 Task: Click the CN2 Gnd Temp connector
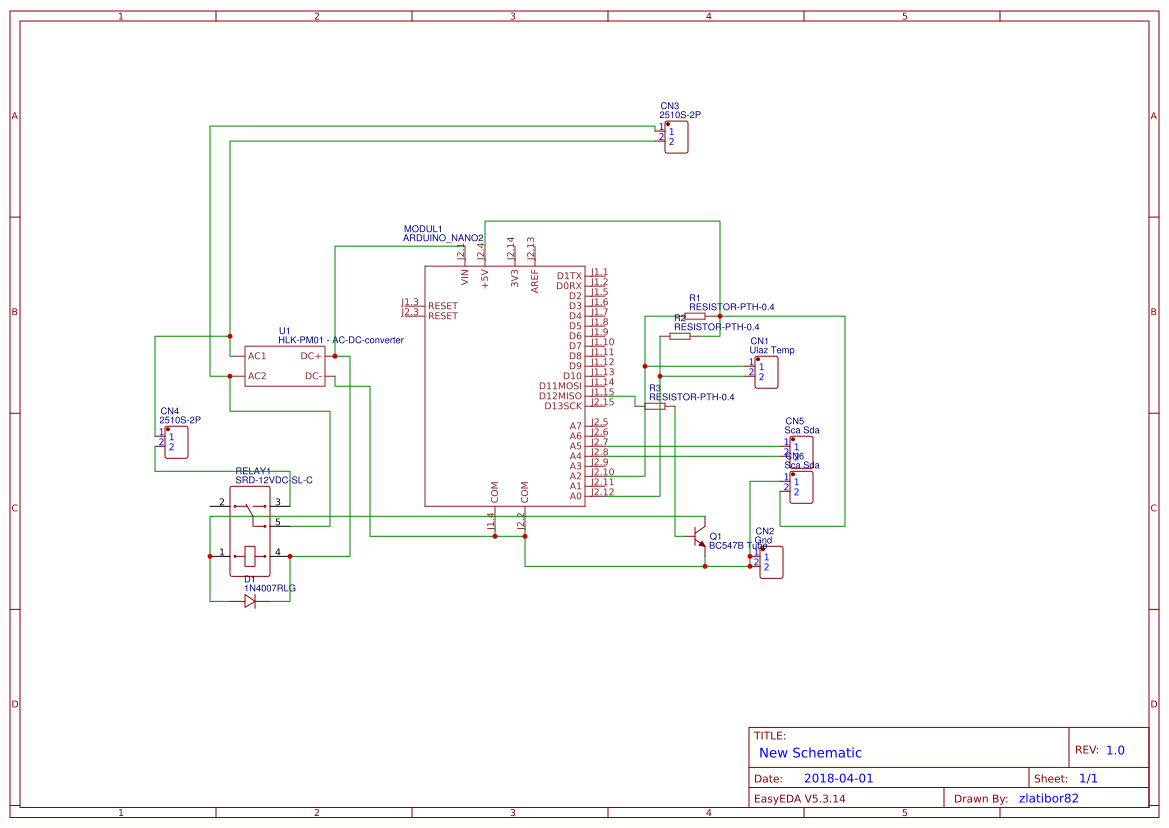pos(771,562)
